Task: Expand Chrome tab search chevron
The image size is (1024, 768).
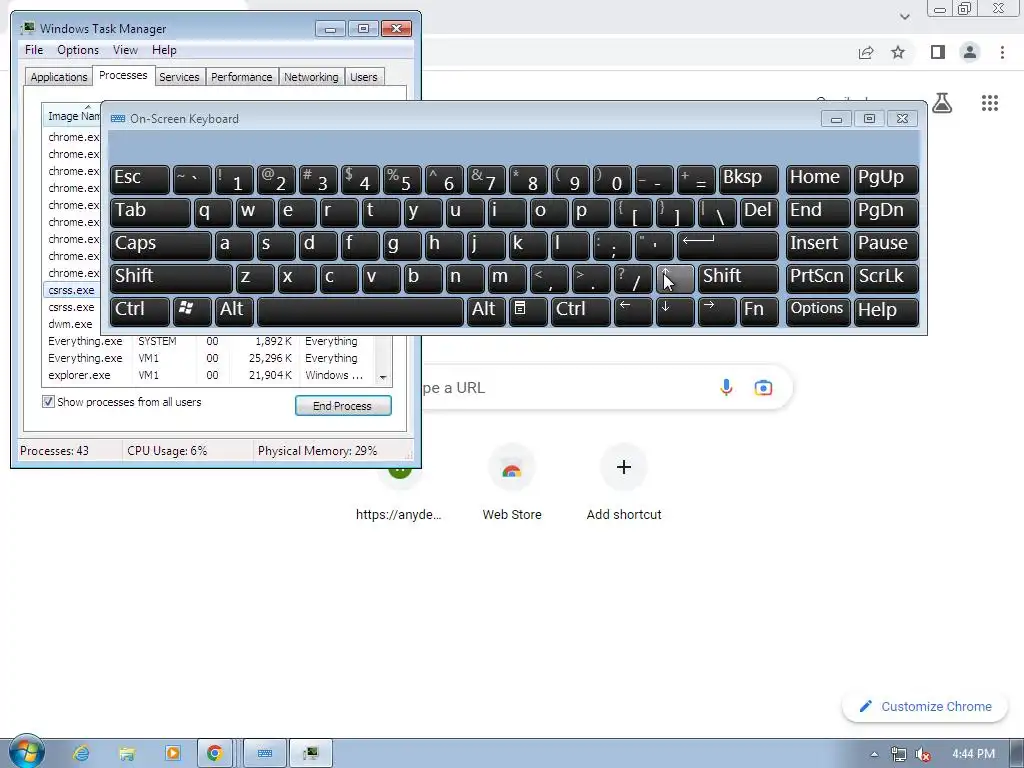Action: pyautogui.click(x=904, y=16)
